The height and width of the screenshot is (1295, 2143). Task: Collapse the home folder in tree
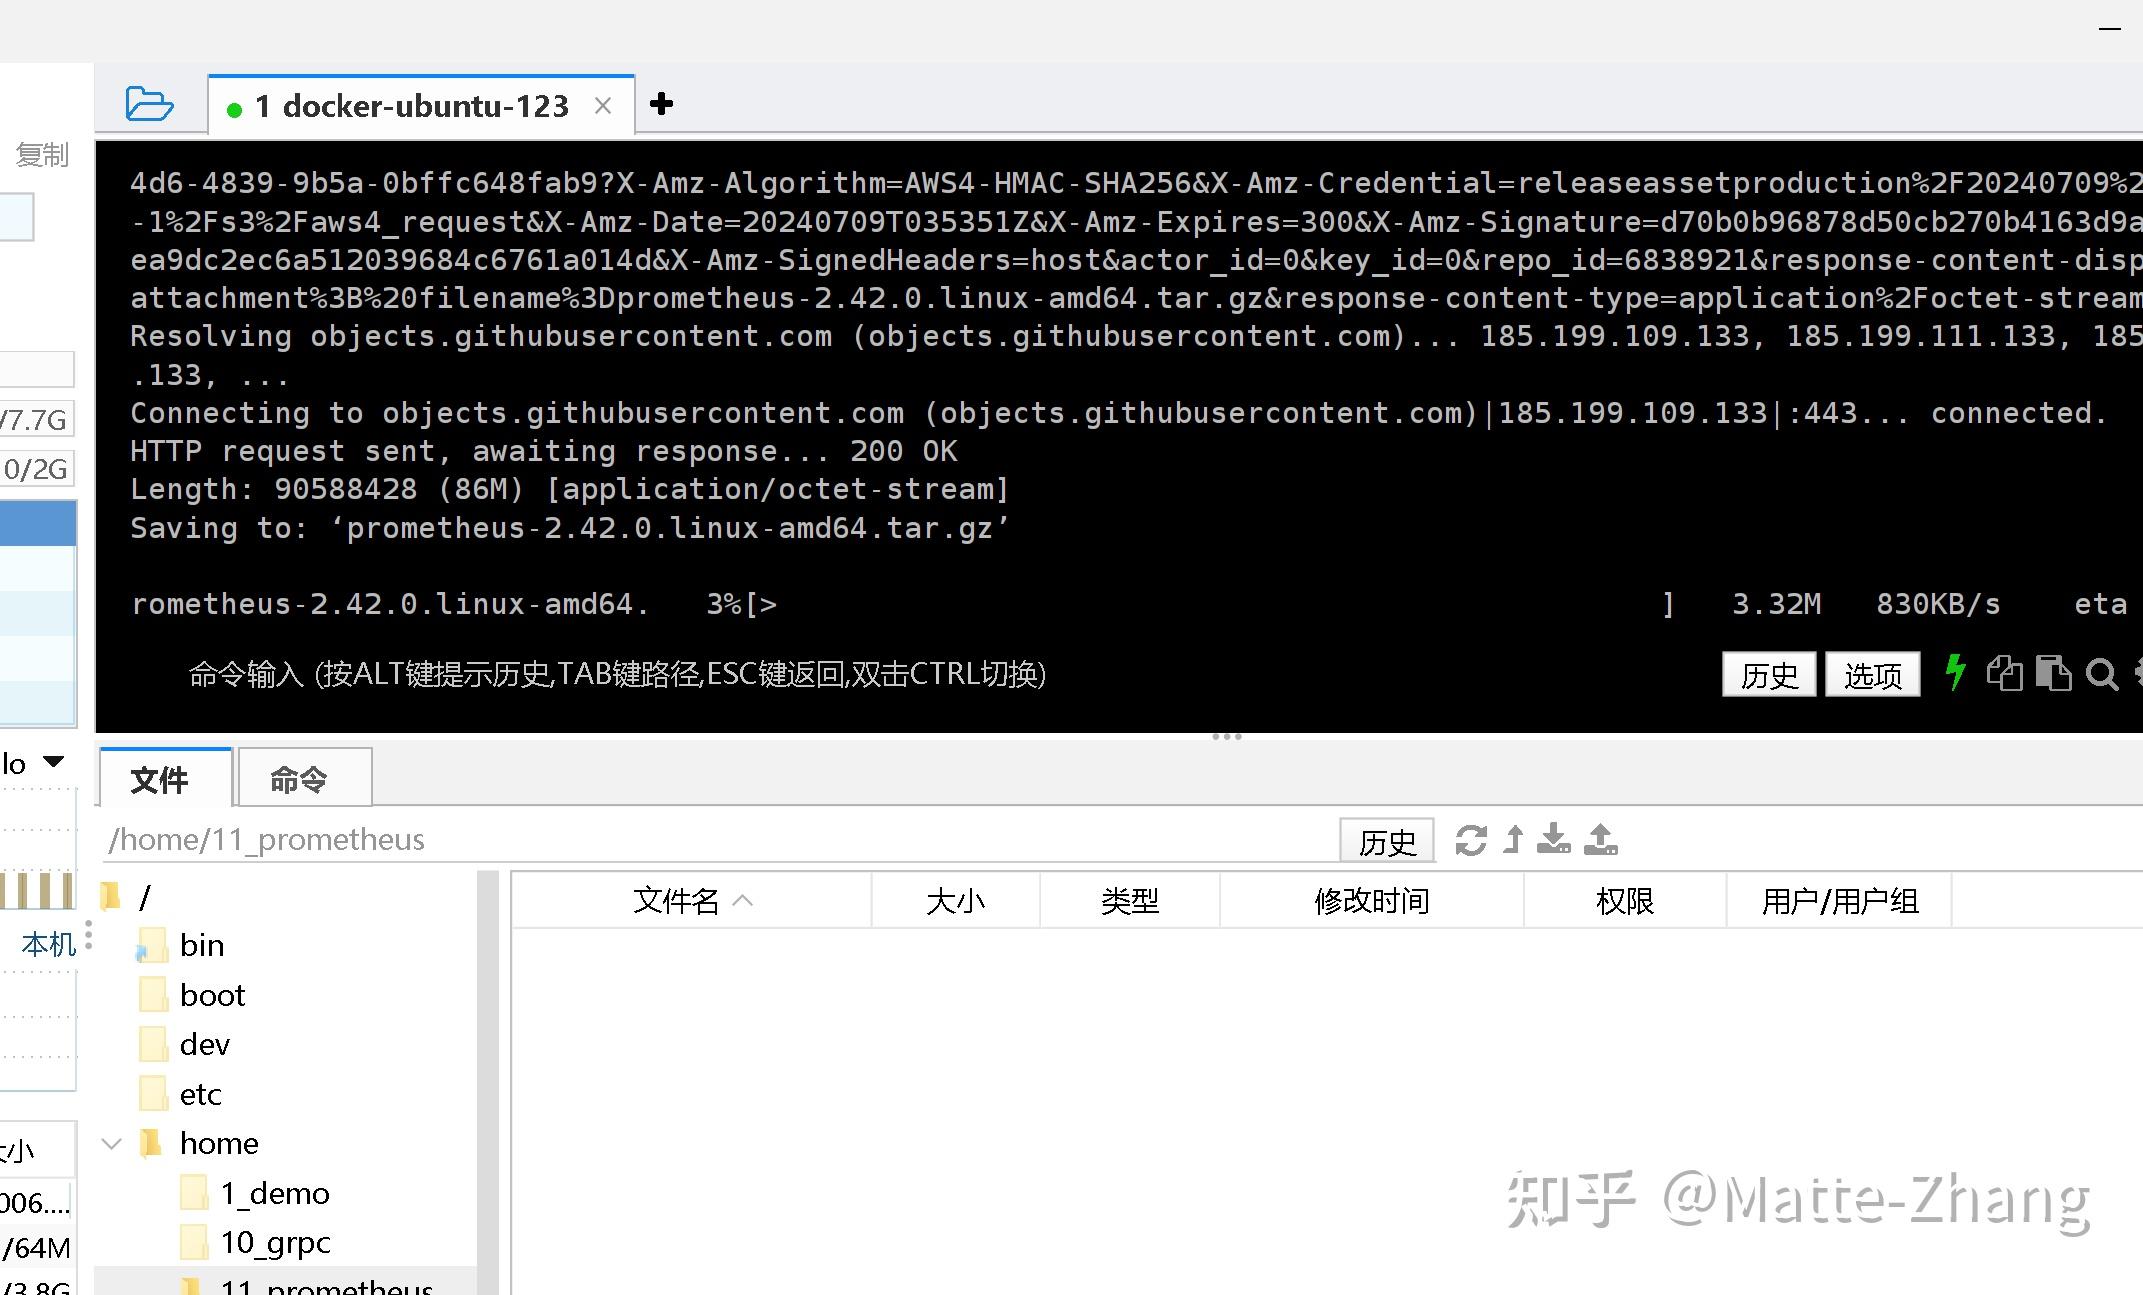112,1143
